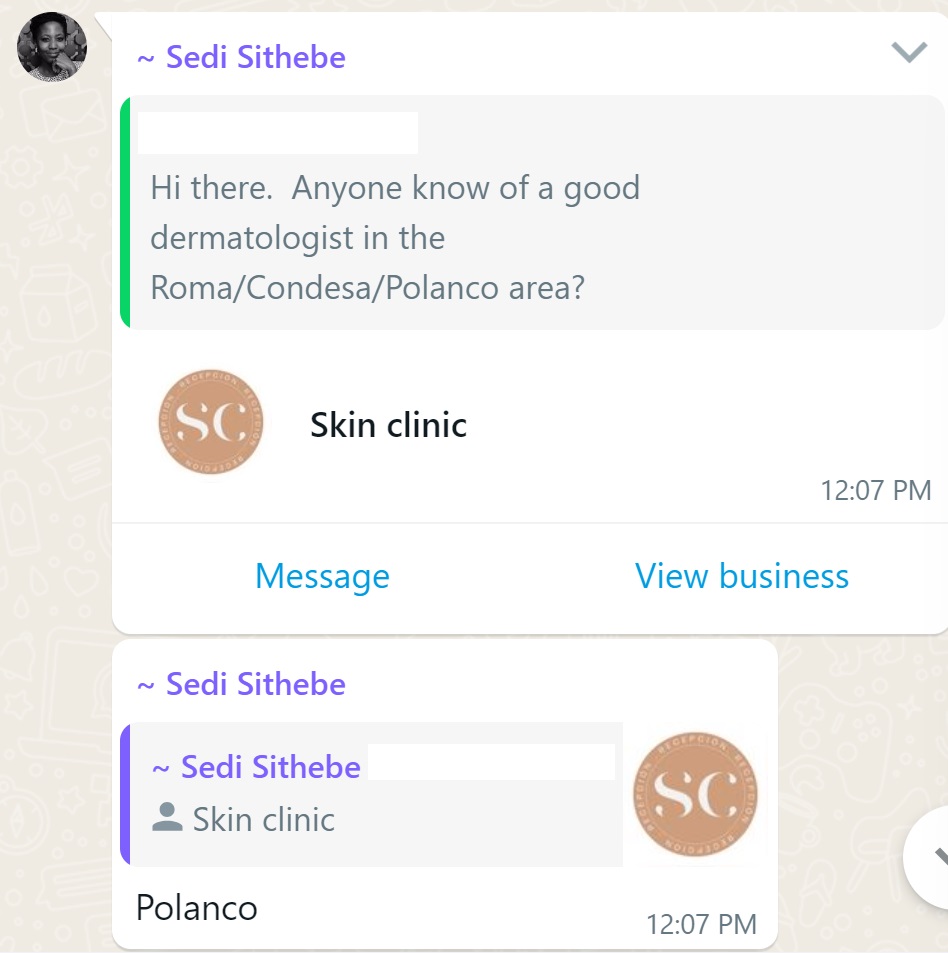Image resolution: width=948 pixels, height=953 pixels.
Task: Click the quoted Skin clinic contact reply
Action: coord(371,794)
